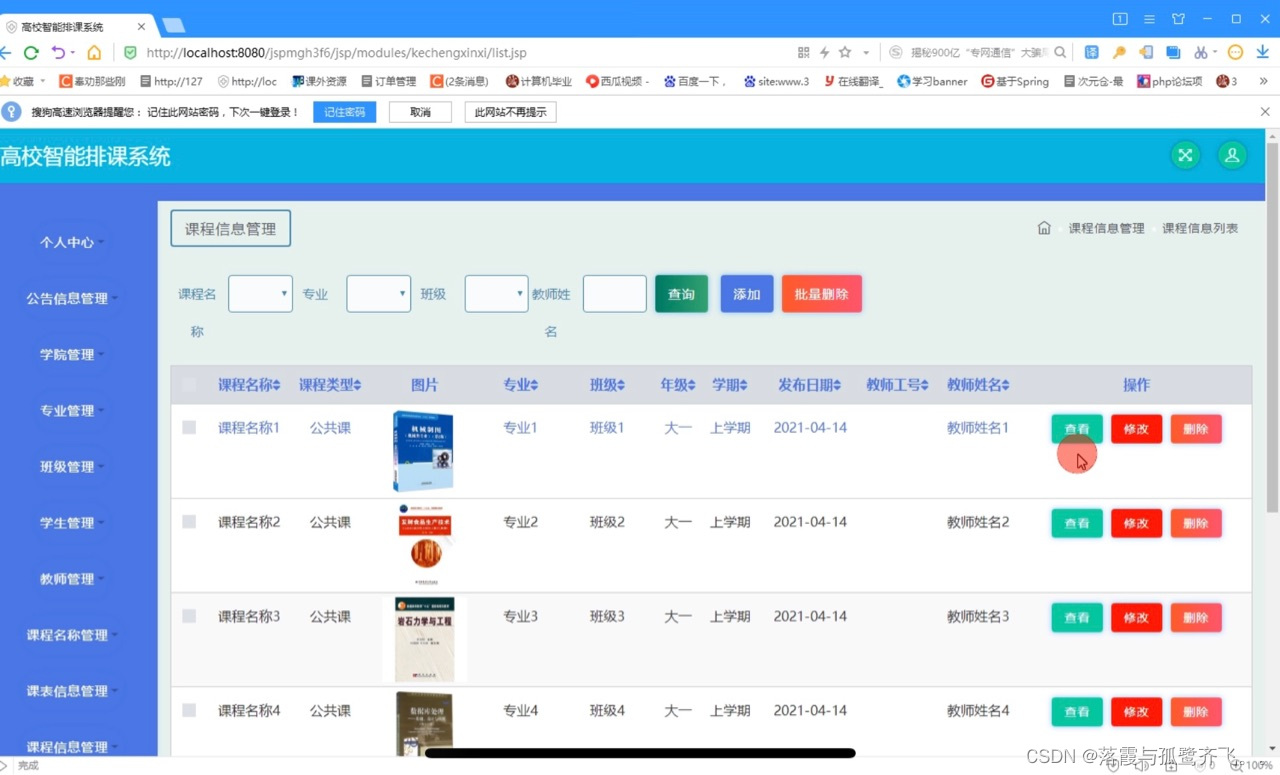
Task: Expand the screenshot tool dropdown arrow
Action: (1215, 53)
